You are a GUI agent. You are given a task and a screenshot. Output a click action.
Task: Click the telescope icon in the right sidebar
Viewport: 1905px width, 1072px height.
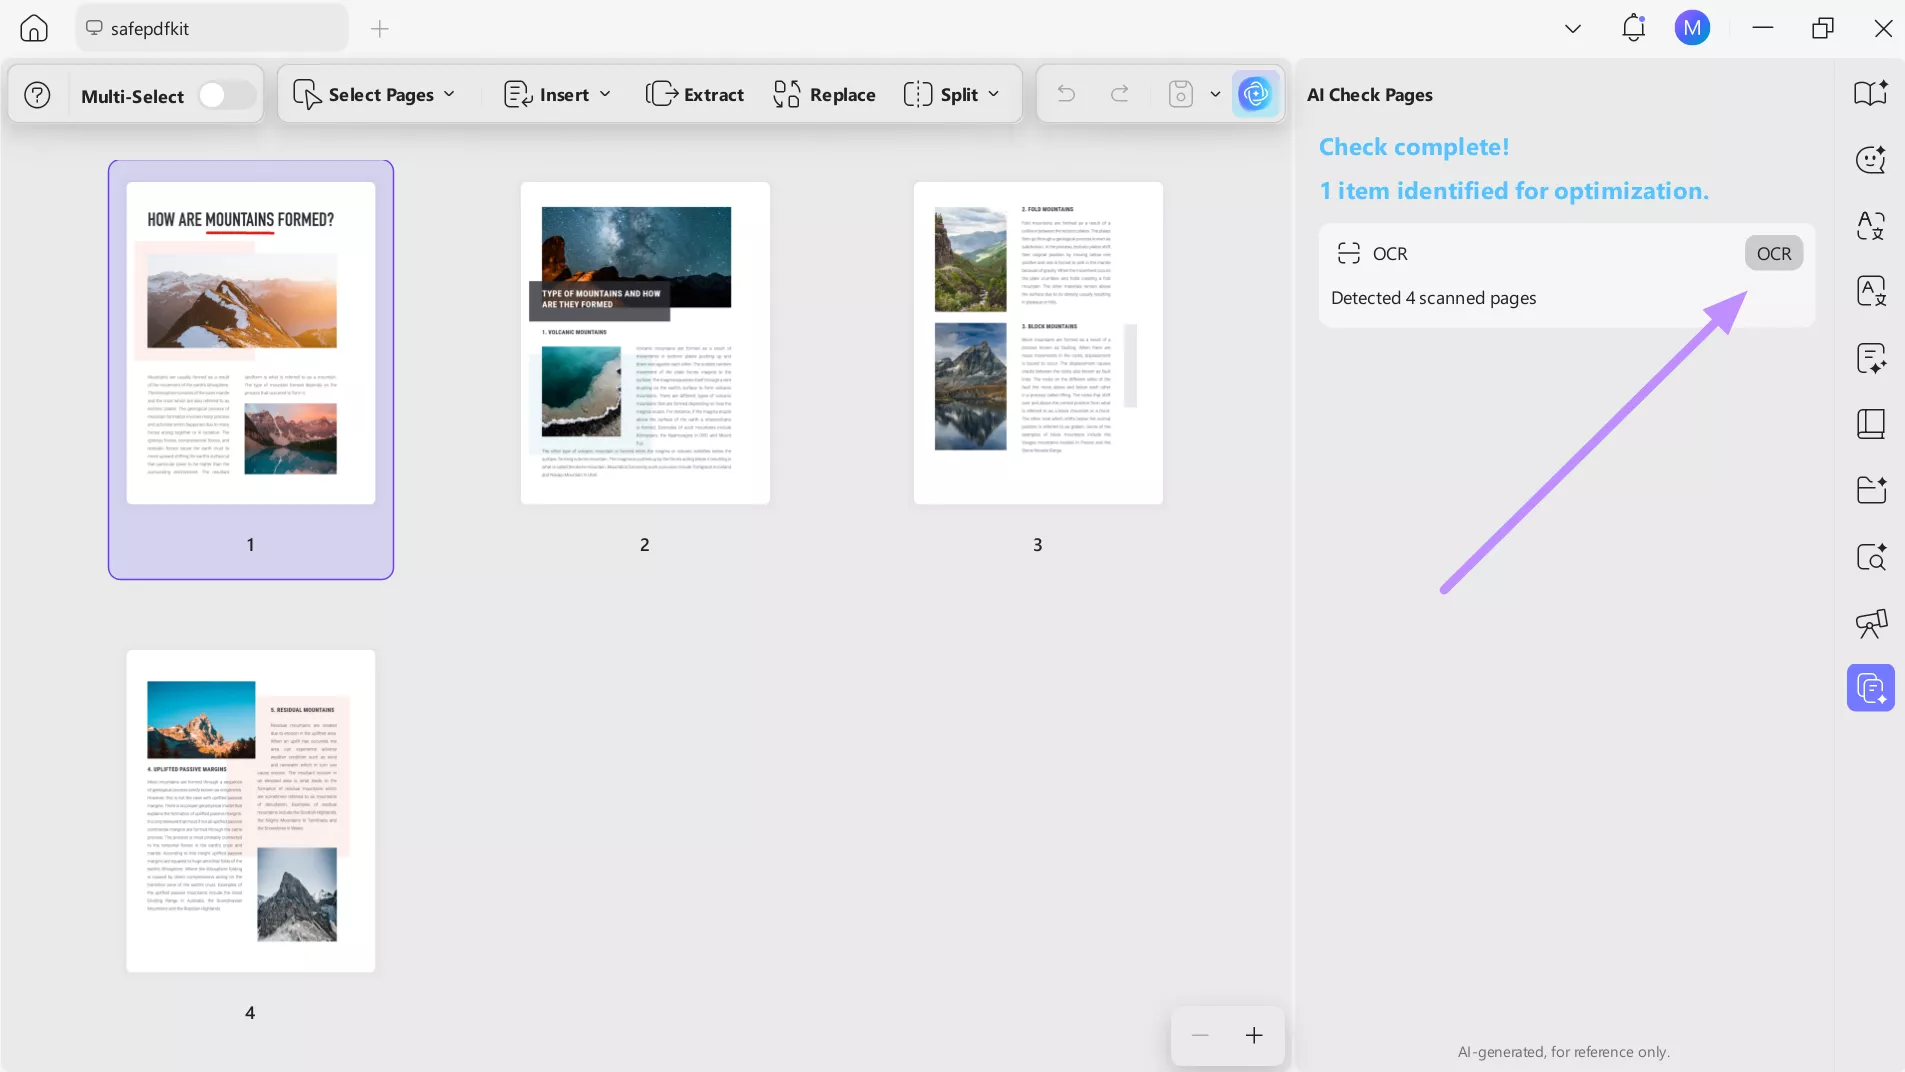(1871, 623)
